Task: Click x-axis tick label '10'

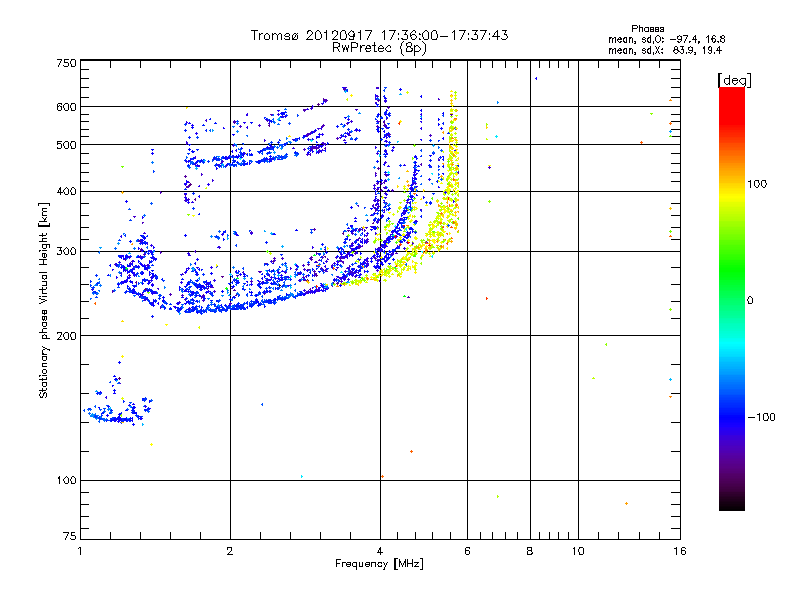Action: pyautogui.click(x=578, y=551)
